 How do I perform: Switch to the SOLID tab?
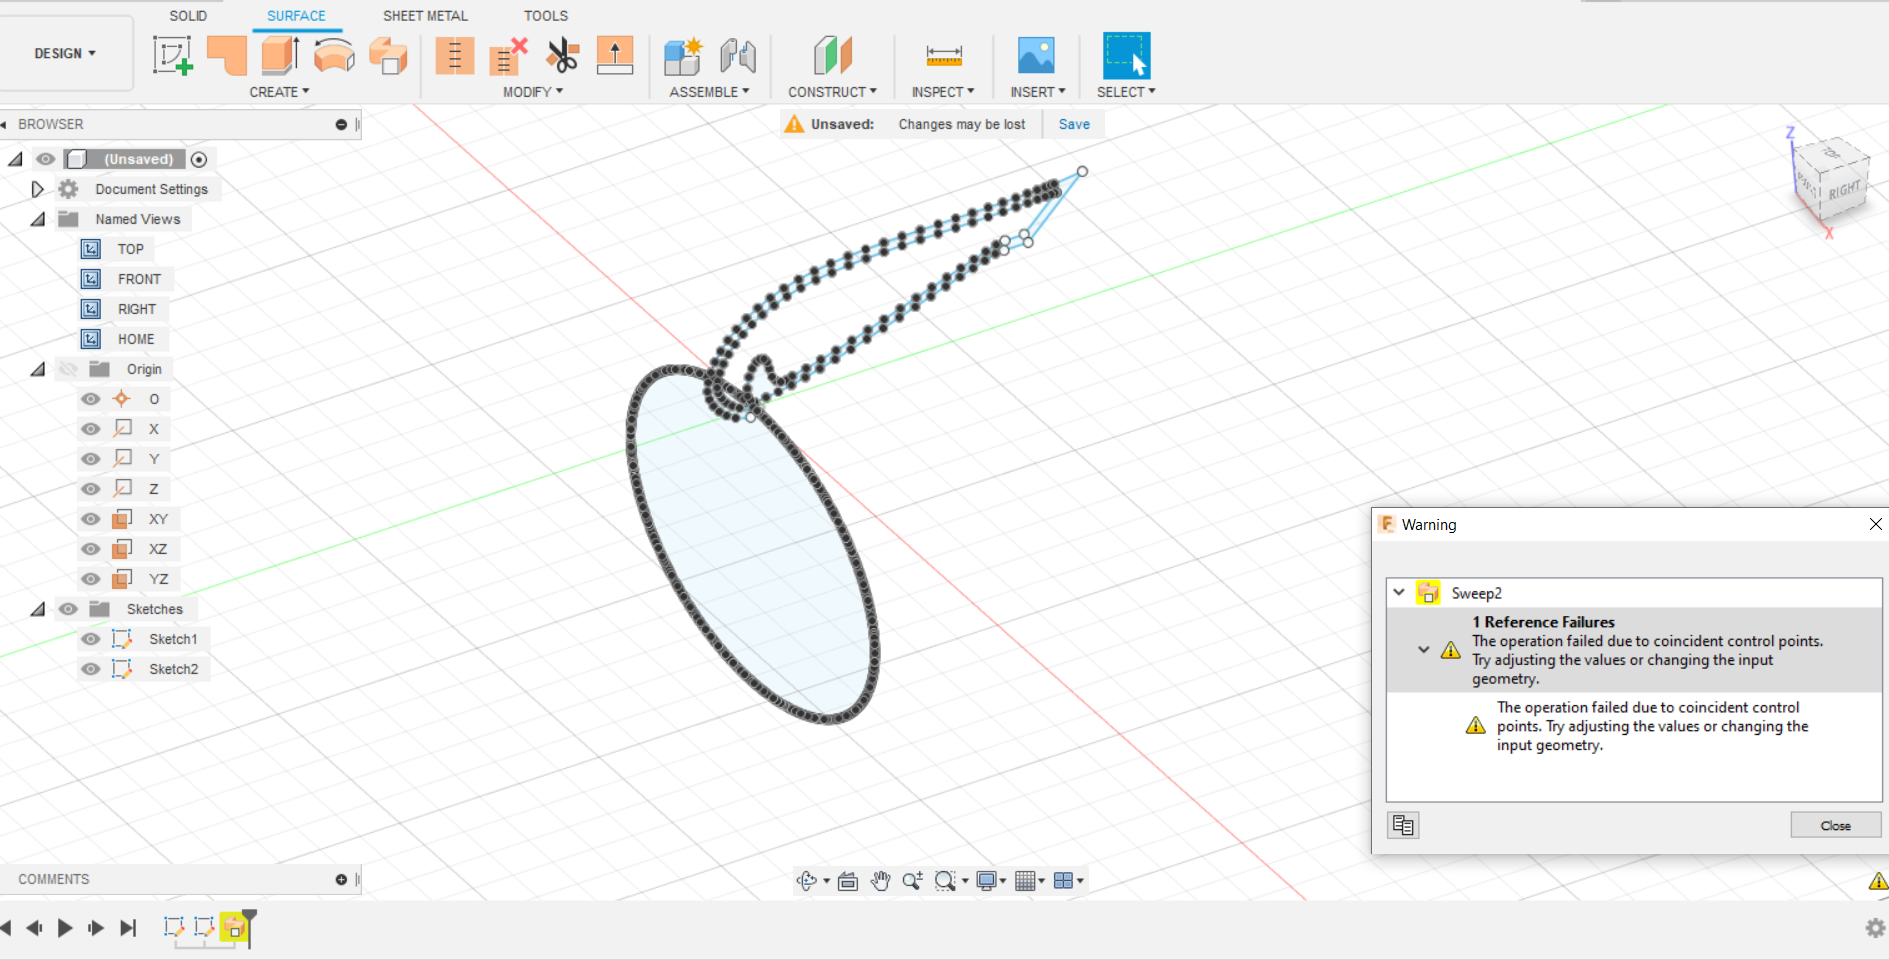tap(188, 16)
